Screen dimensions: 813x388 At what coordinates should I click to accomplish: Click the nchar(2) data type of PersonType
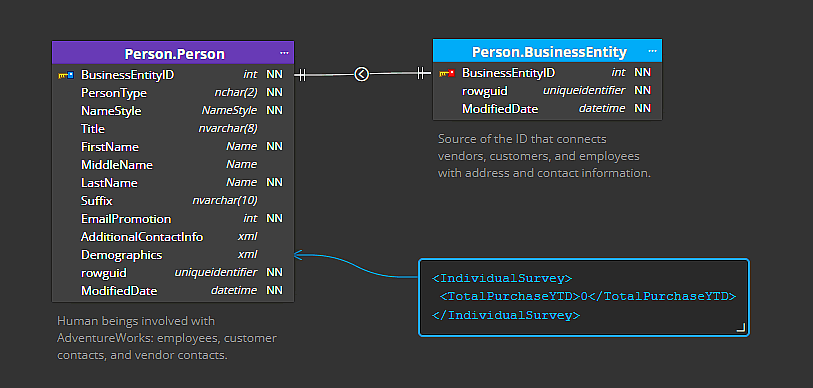(x=235, y=93)
